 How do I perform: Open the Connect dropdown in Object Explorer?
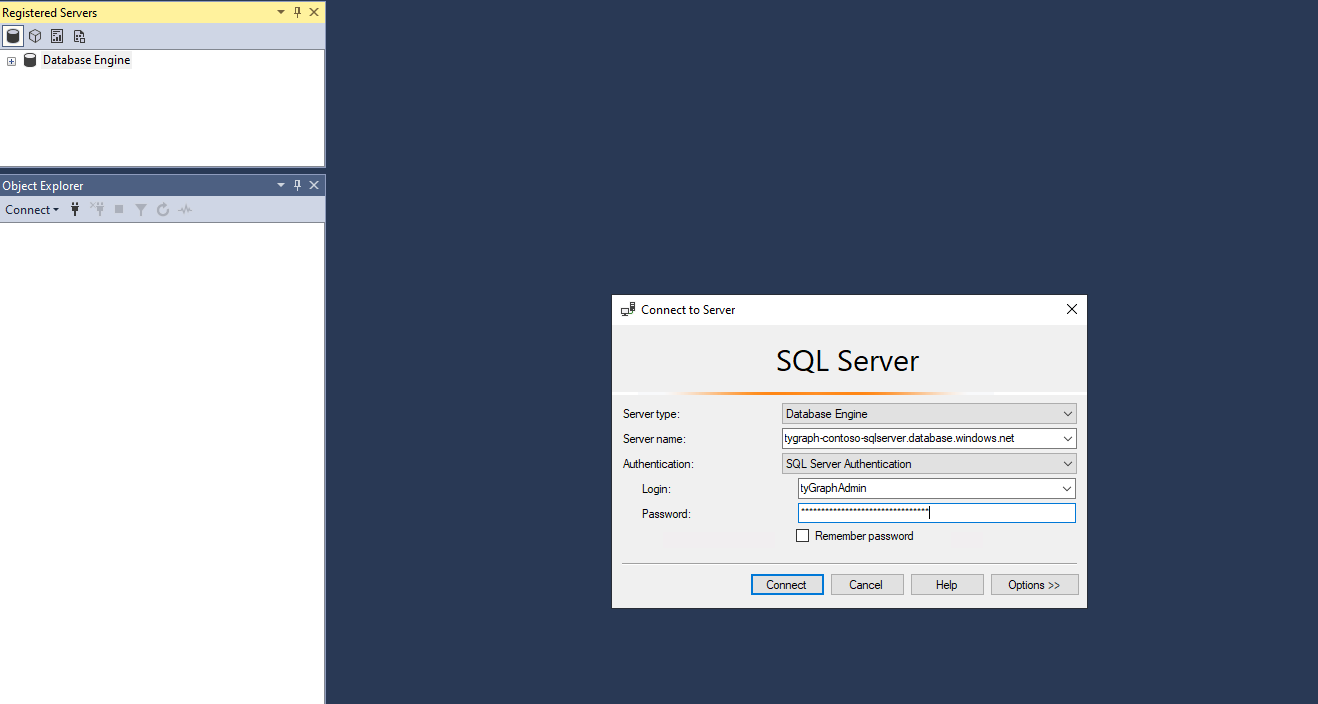pos(32,210)
